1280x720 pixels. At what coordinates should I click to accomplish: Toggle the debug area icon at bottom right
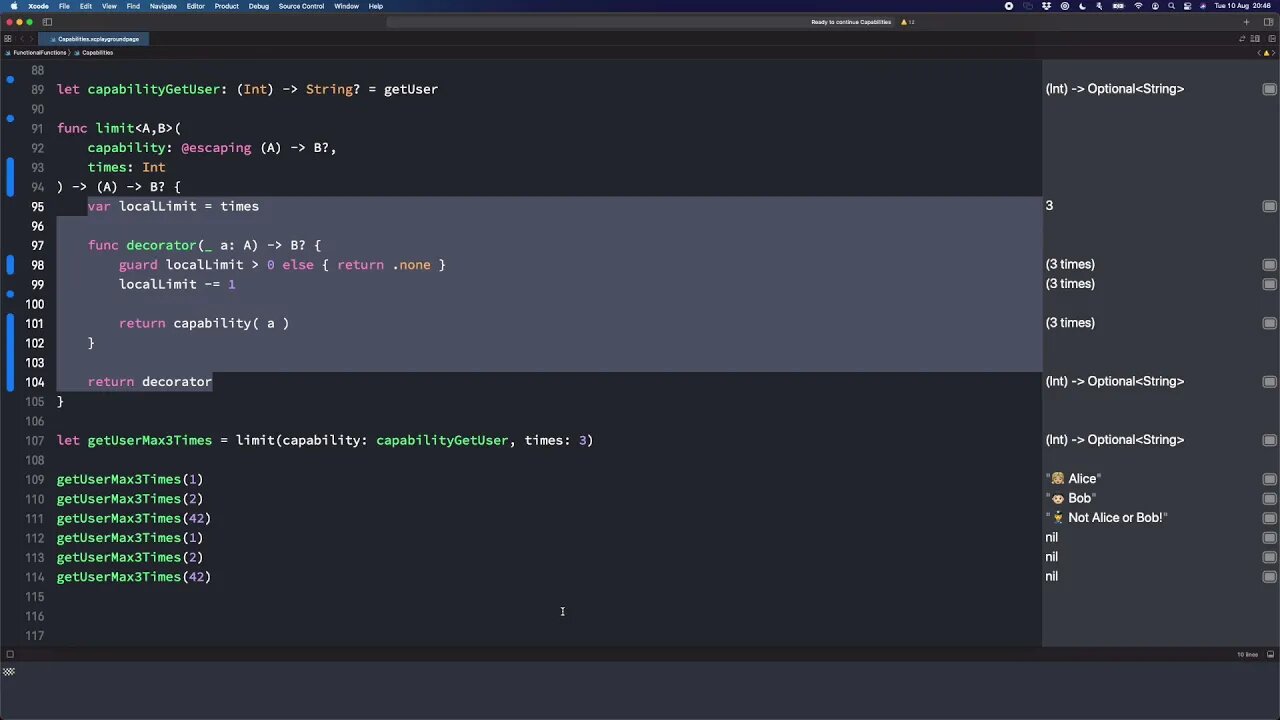(x=1271, y=655)
